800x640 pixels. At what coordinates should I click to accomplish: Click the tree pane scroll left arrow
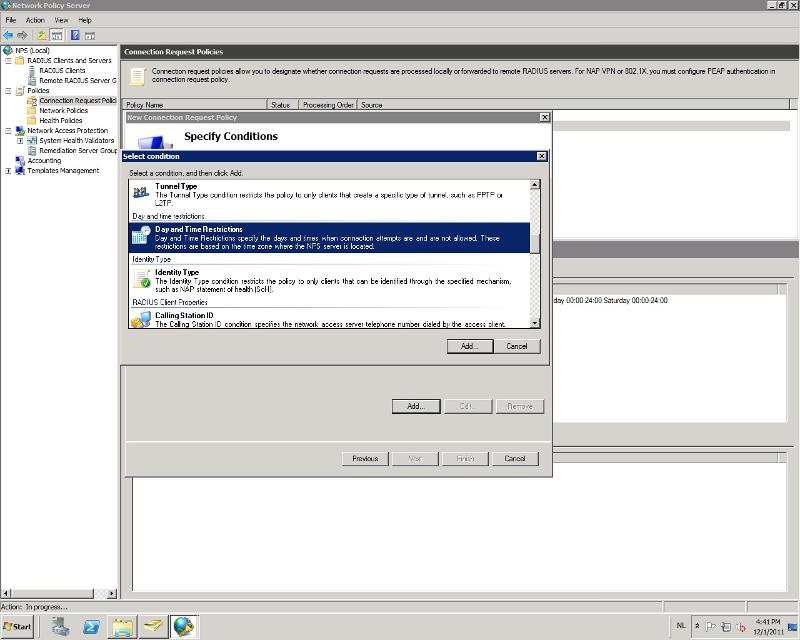point(6,594)
